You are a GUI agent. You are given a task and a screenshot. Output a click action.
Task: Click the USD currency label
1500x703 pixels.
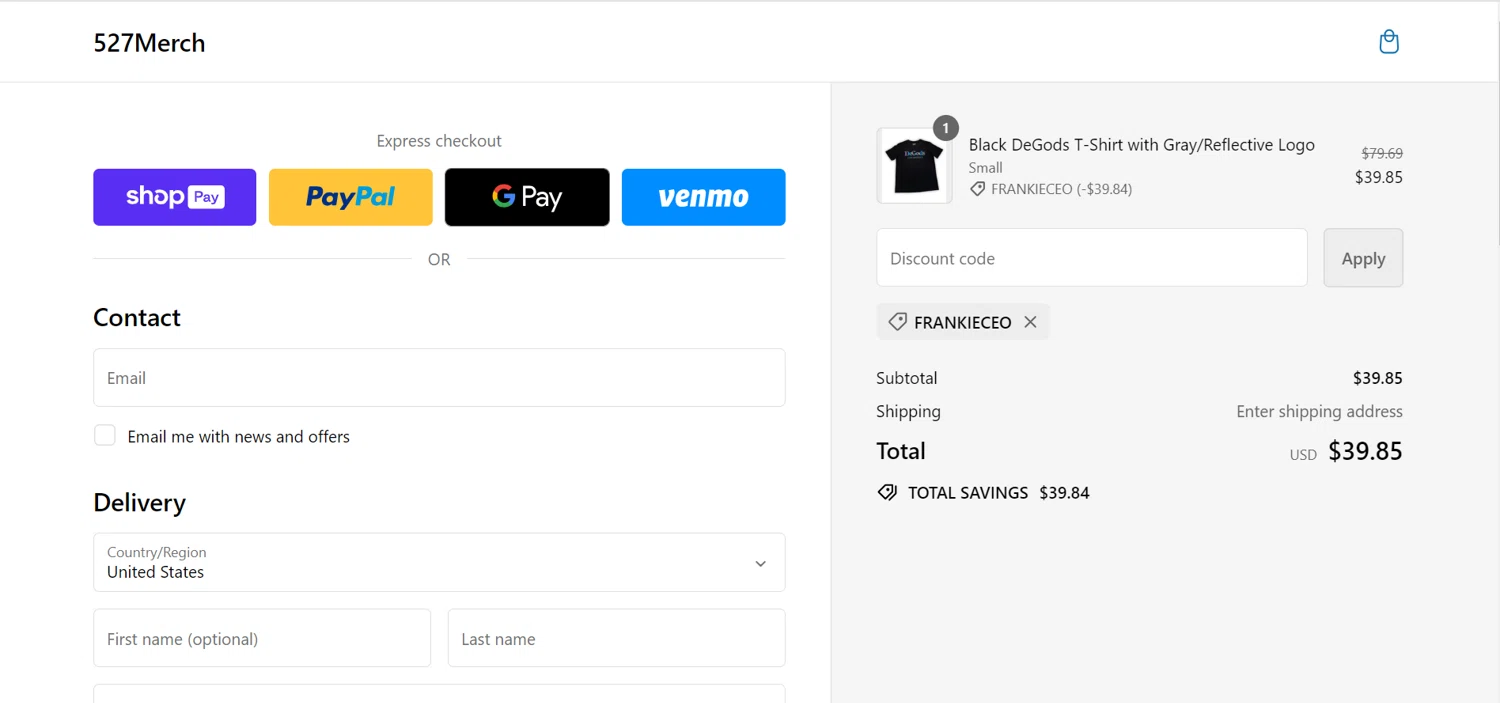point(1303,454)
